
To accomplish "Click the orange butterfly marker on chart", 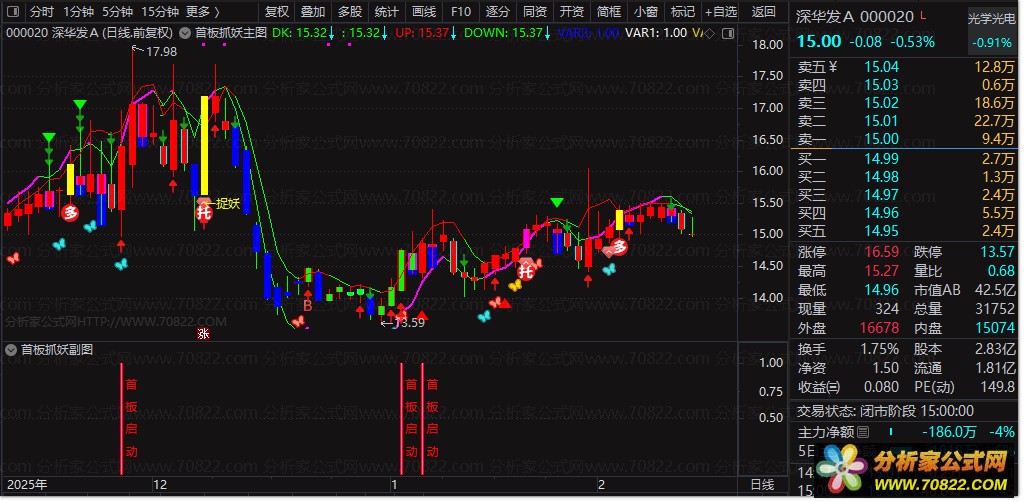I will tap(515, 285).
